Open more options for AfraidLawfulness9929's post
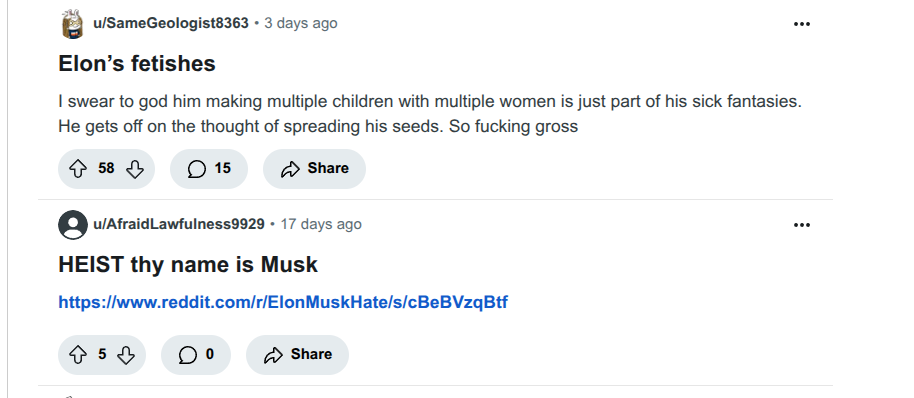 pos(801,225)
